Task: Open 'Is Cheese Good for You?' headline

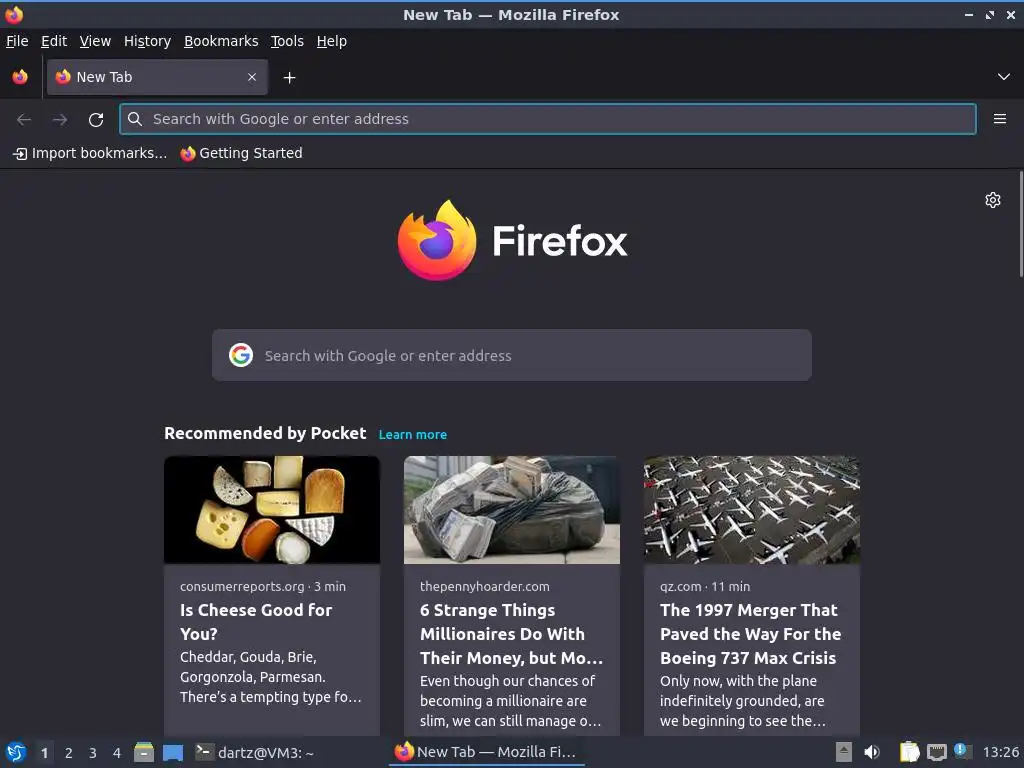Action: click(256, 622)
